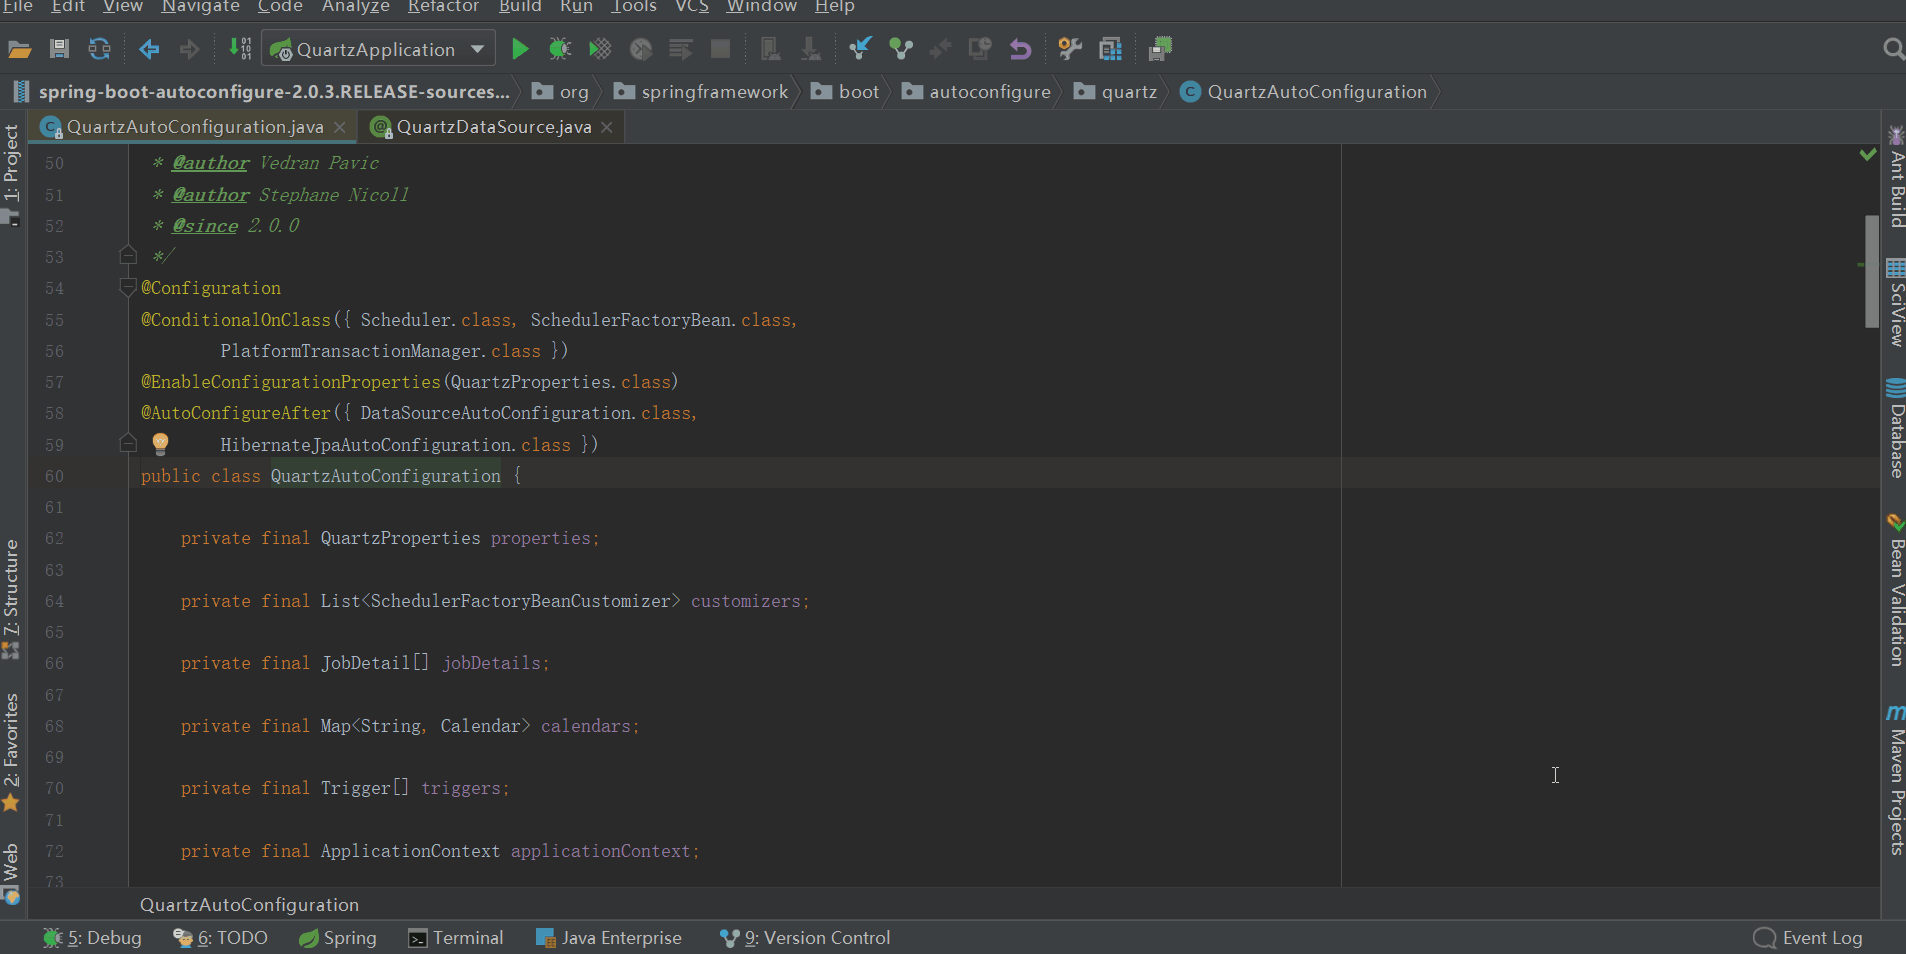Toggle the Web tool window
This screenshot has width=1906, height=954.
coord(12,872)
